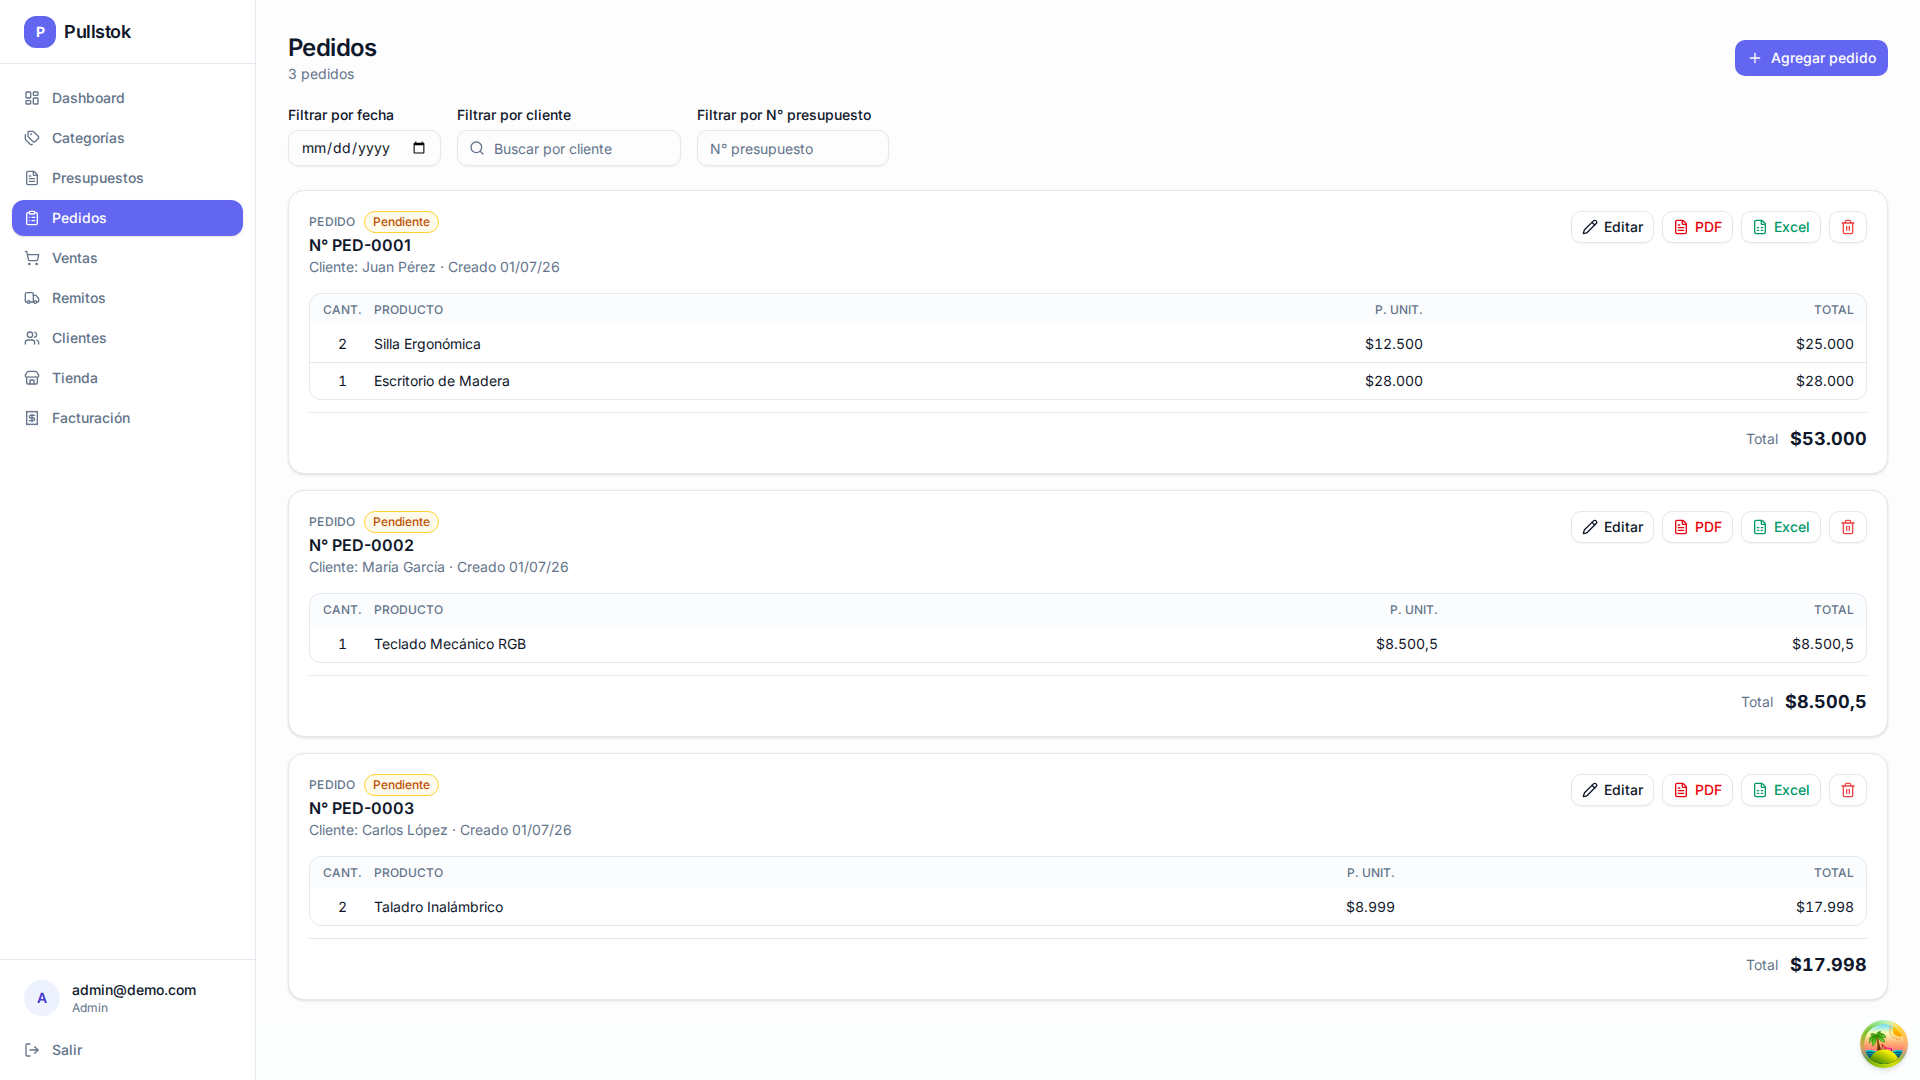Image resolution: width=1920 pixels, height=1080 pixels.
Task: Click the N° presupuesto filter field
Action: pos(792,148)
